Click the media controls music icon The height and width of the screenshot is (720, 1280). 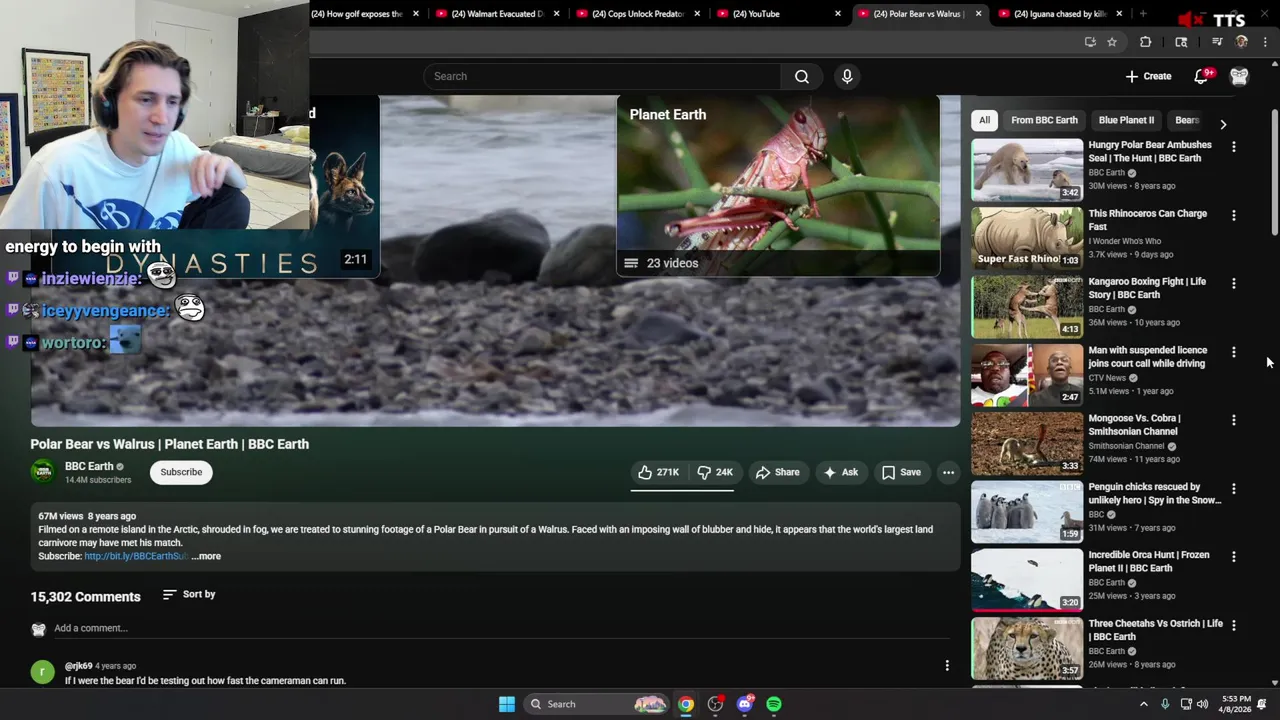1217,42
